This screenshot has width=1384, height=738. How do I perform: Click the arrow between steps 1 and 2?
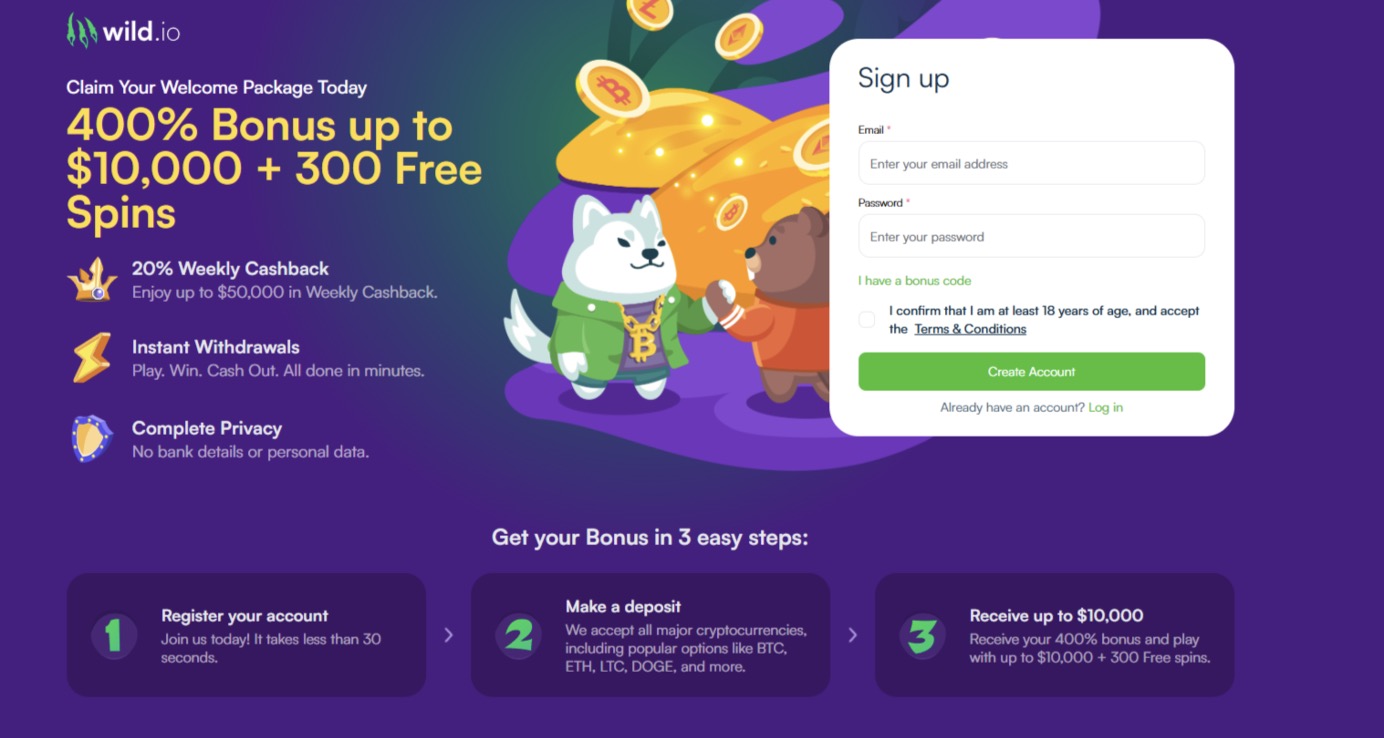[x=448, y=635]
